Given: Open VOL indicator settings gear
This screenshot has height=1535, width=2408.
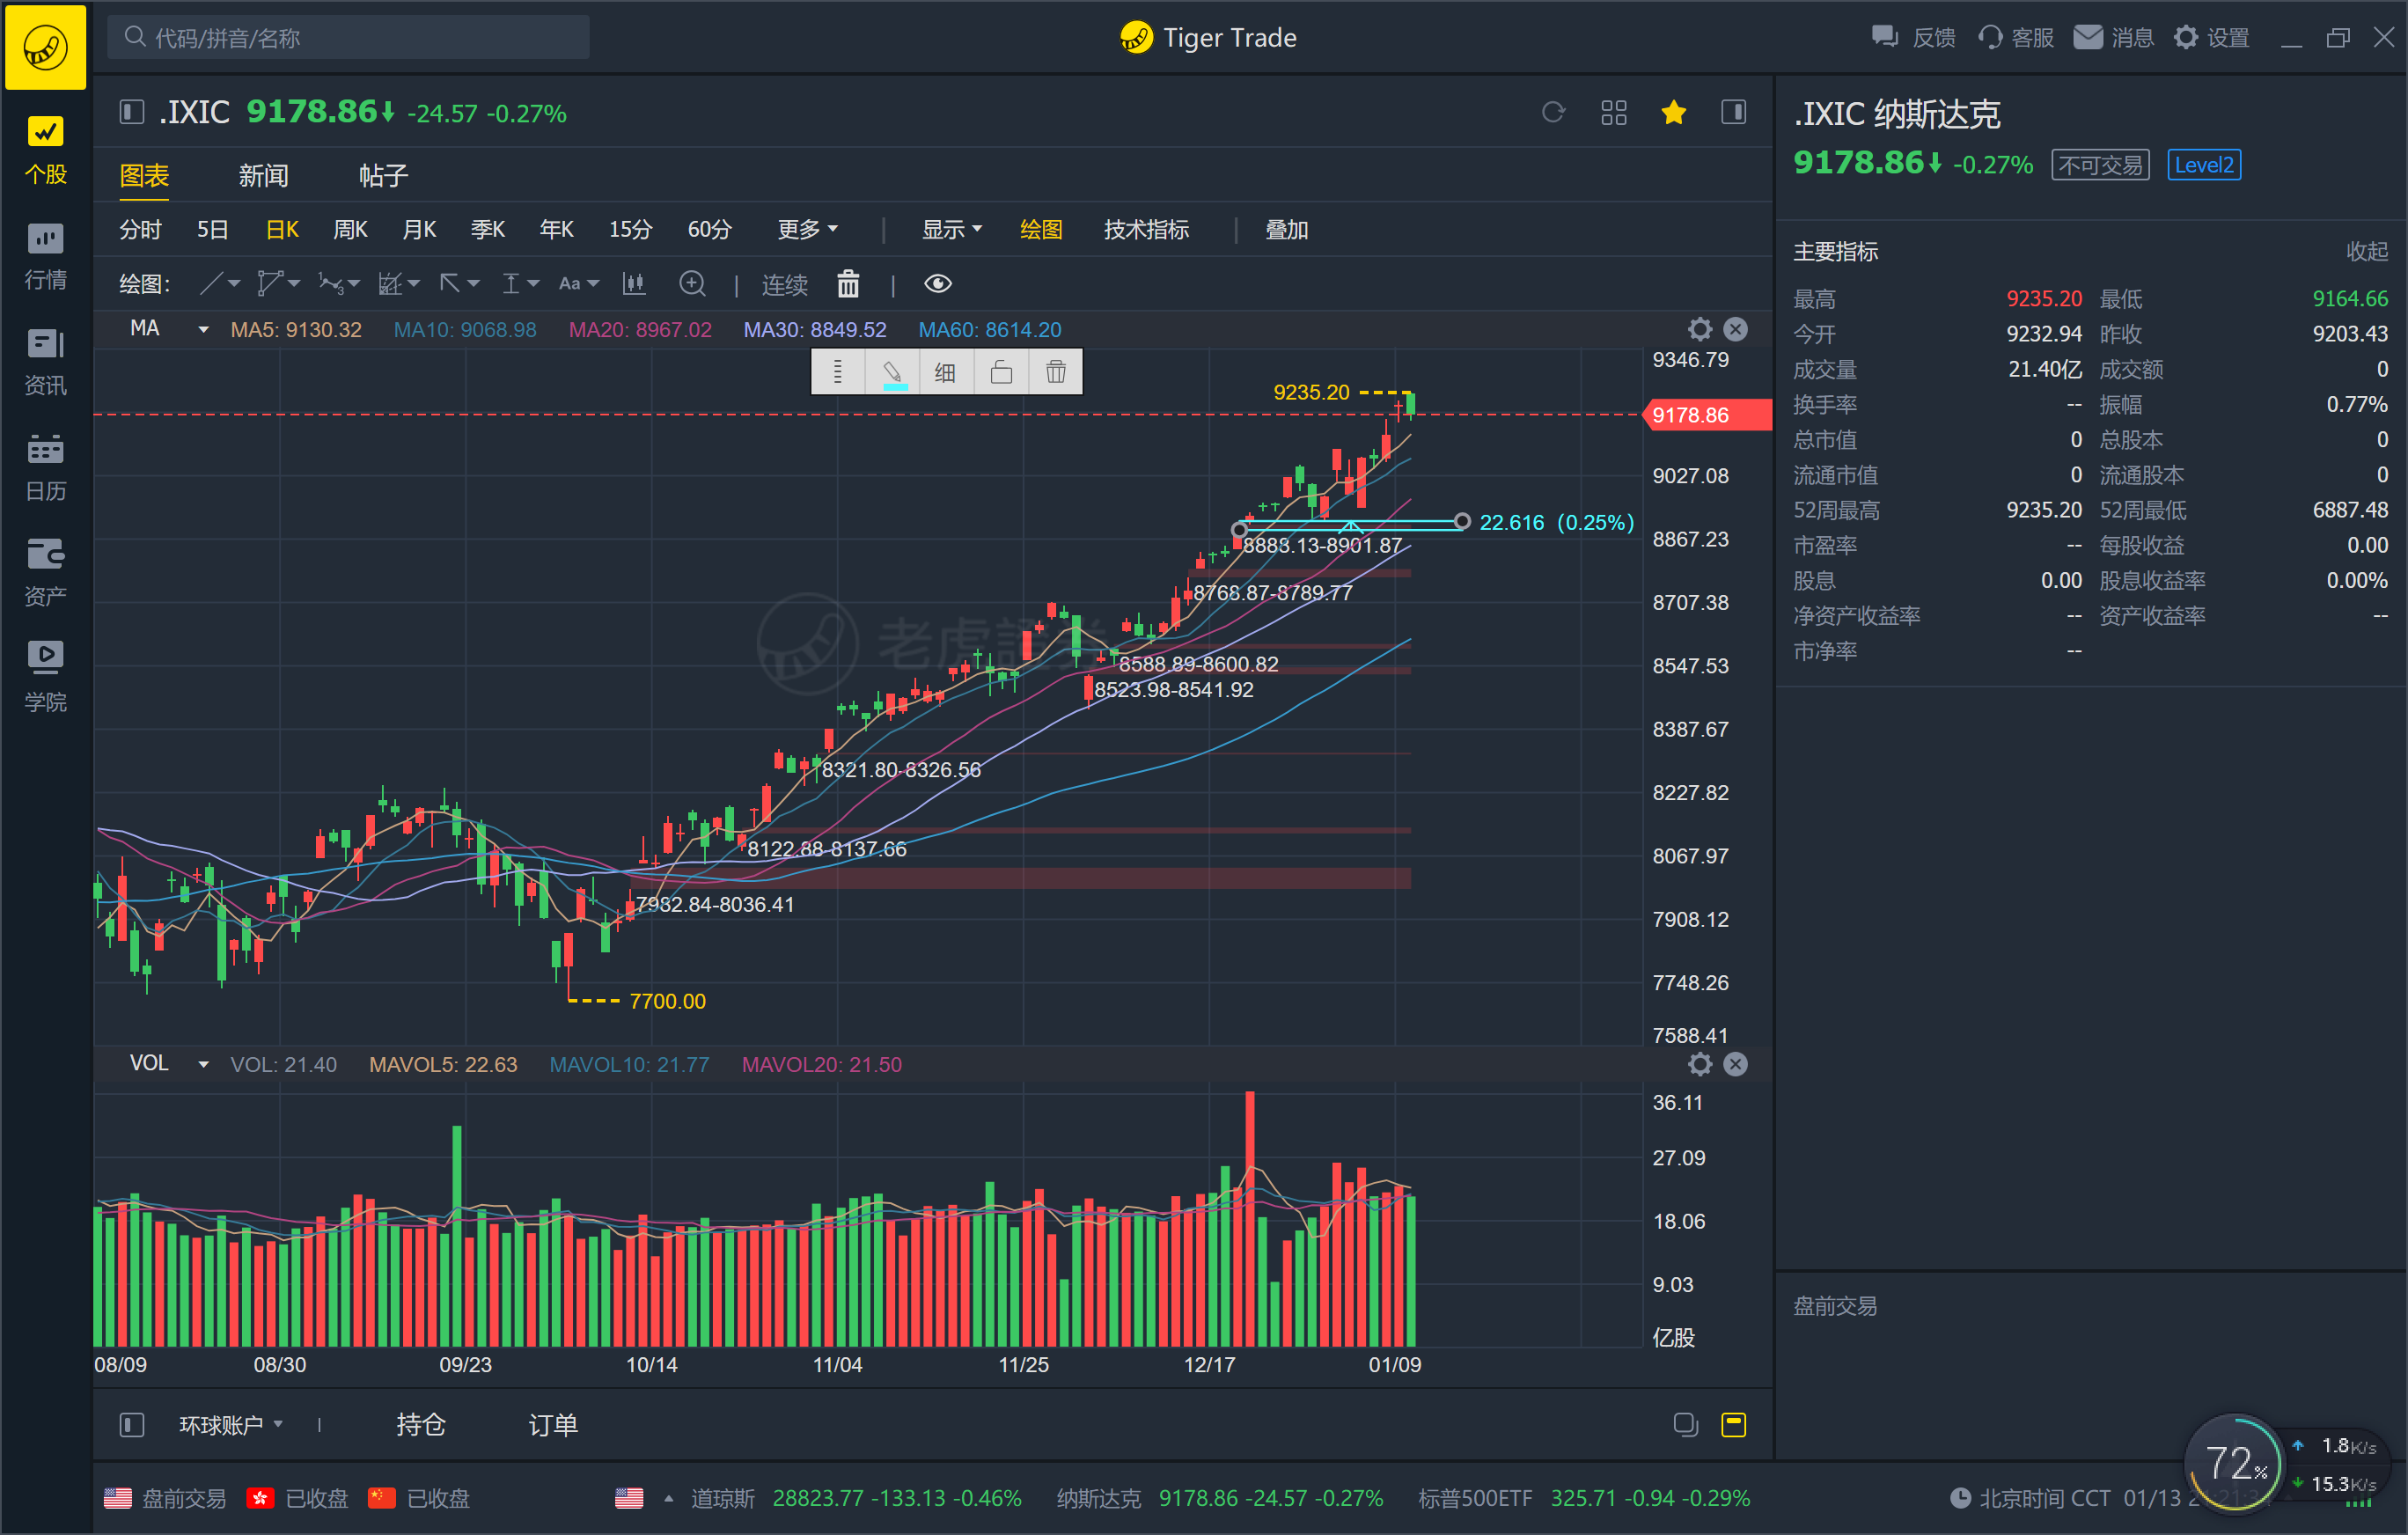Looking at the screenshot, I should pyautogui.click(x=1699, y=1064).
